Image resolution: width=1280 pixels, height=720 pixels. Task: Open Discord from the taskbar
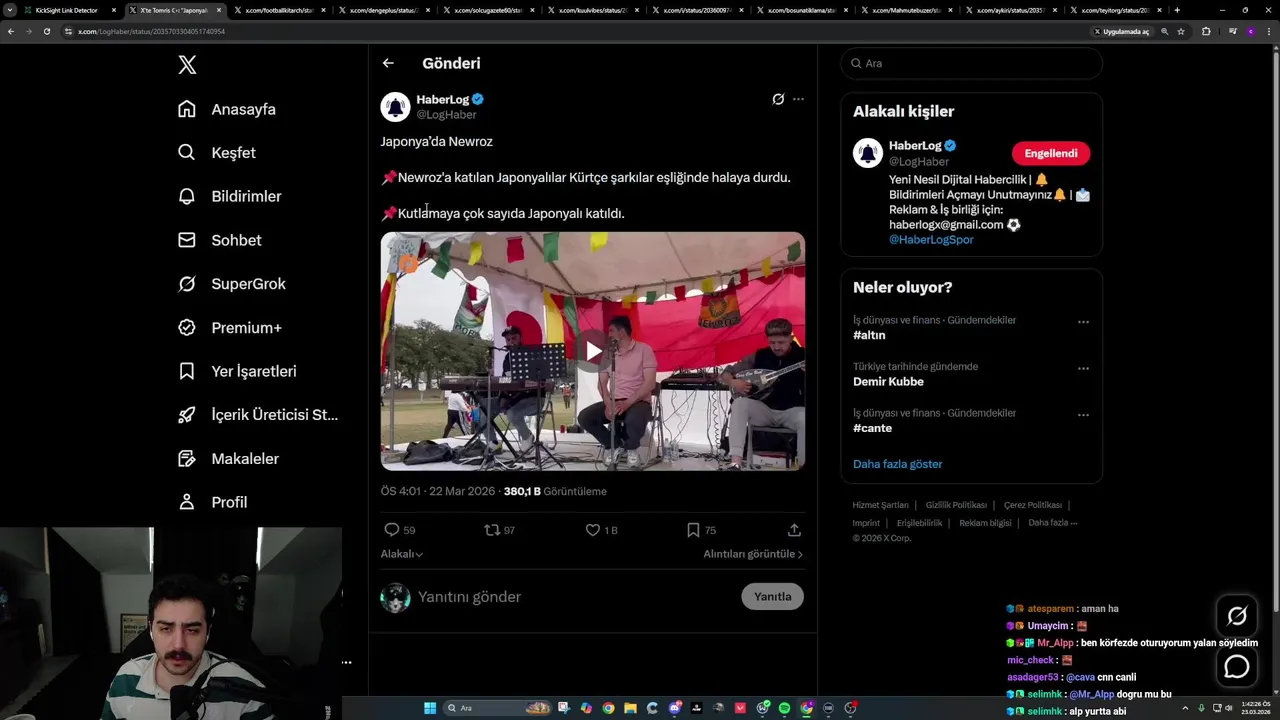tap(675, 708)
